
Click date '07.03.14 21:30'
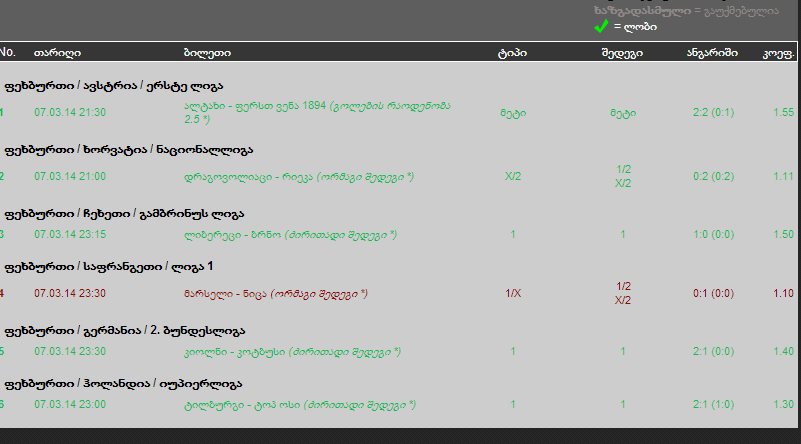tap(70, 112)
